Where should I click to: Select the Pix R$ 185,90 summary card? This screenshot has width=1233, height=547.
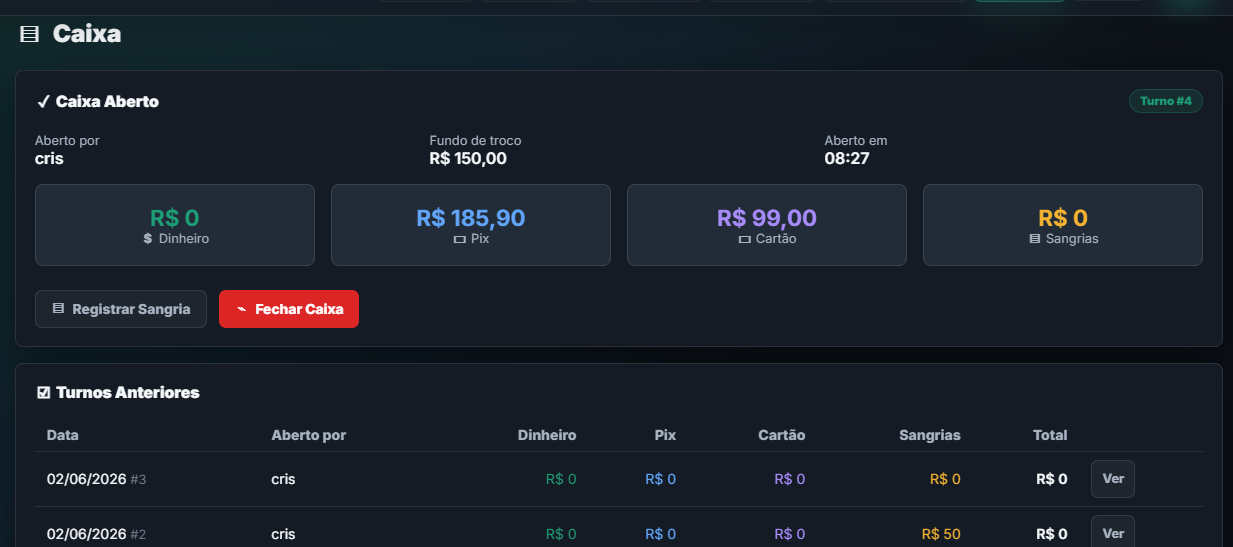(x=471, y=225)
